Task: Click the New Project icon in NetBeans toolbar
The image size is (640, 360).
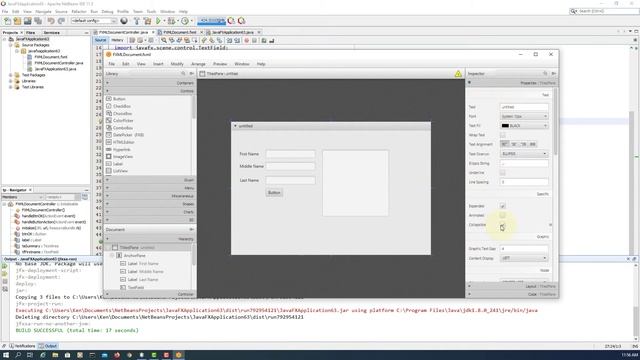Action: click(17, 21)
